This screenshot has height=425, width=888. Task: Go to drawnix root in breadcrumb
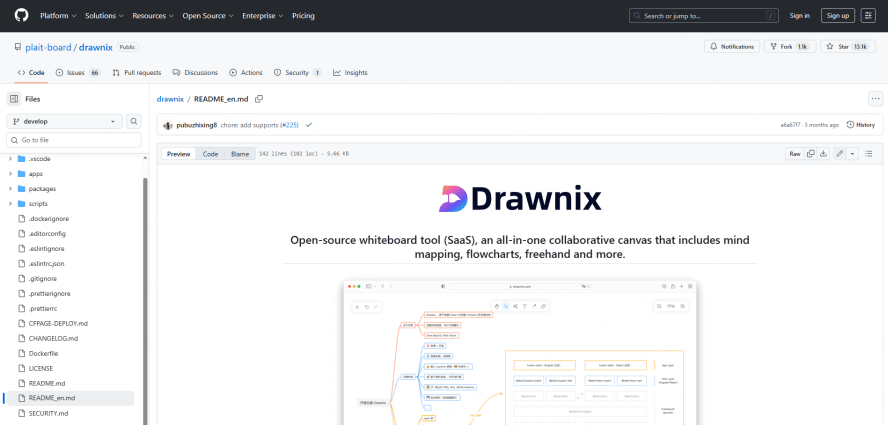click(x=170, y=99)
